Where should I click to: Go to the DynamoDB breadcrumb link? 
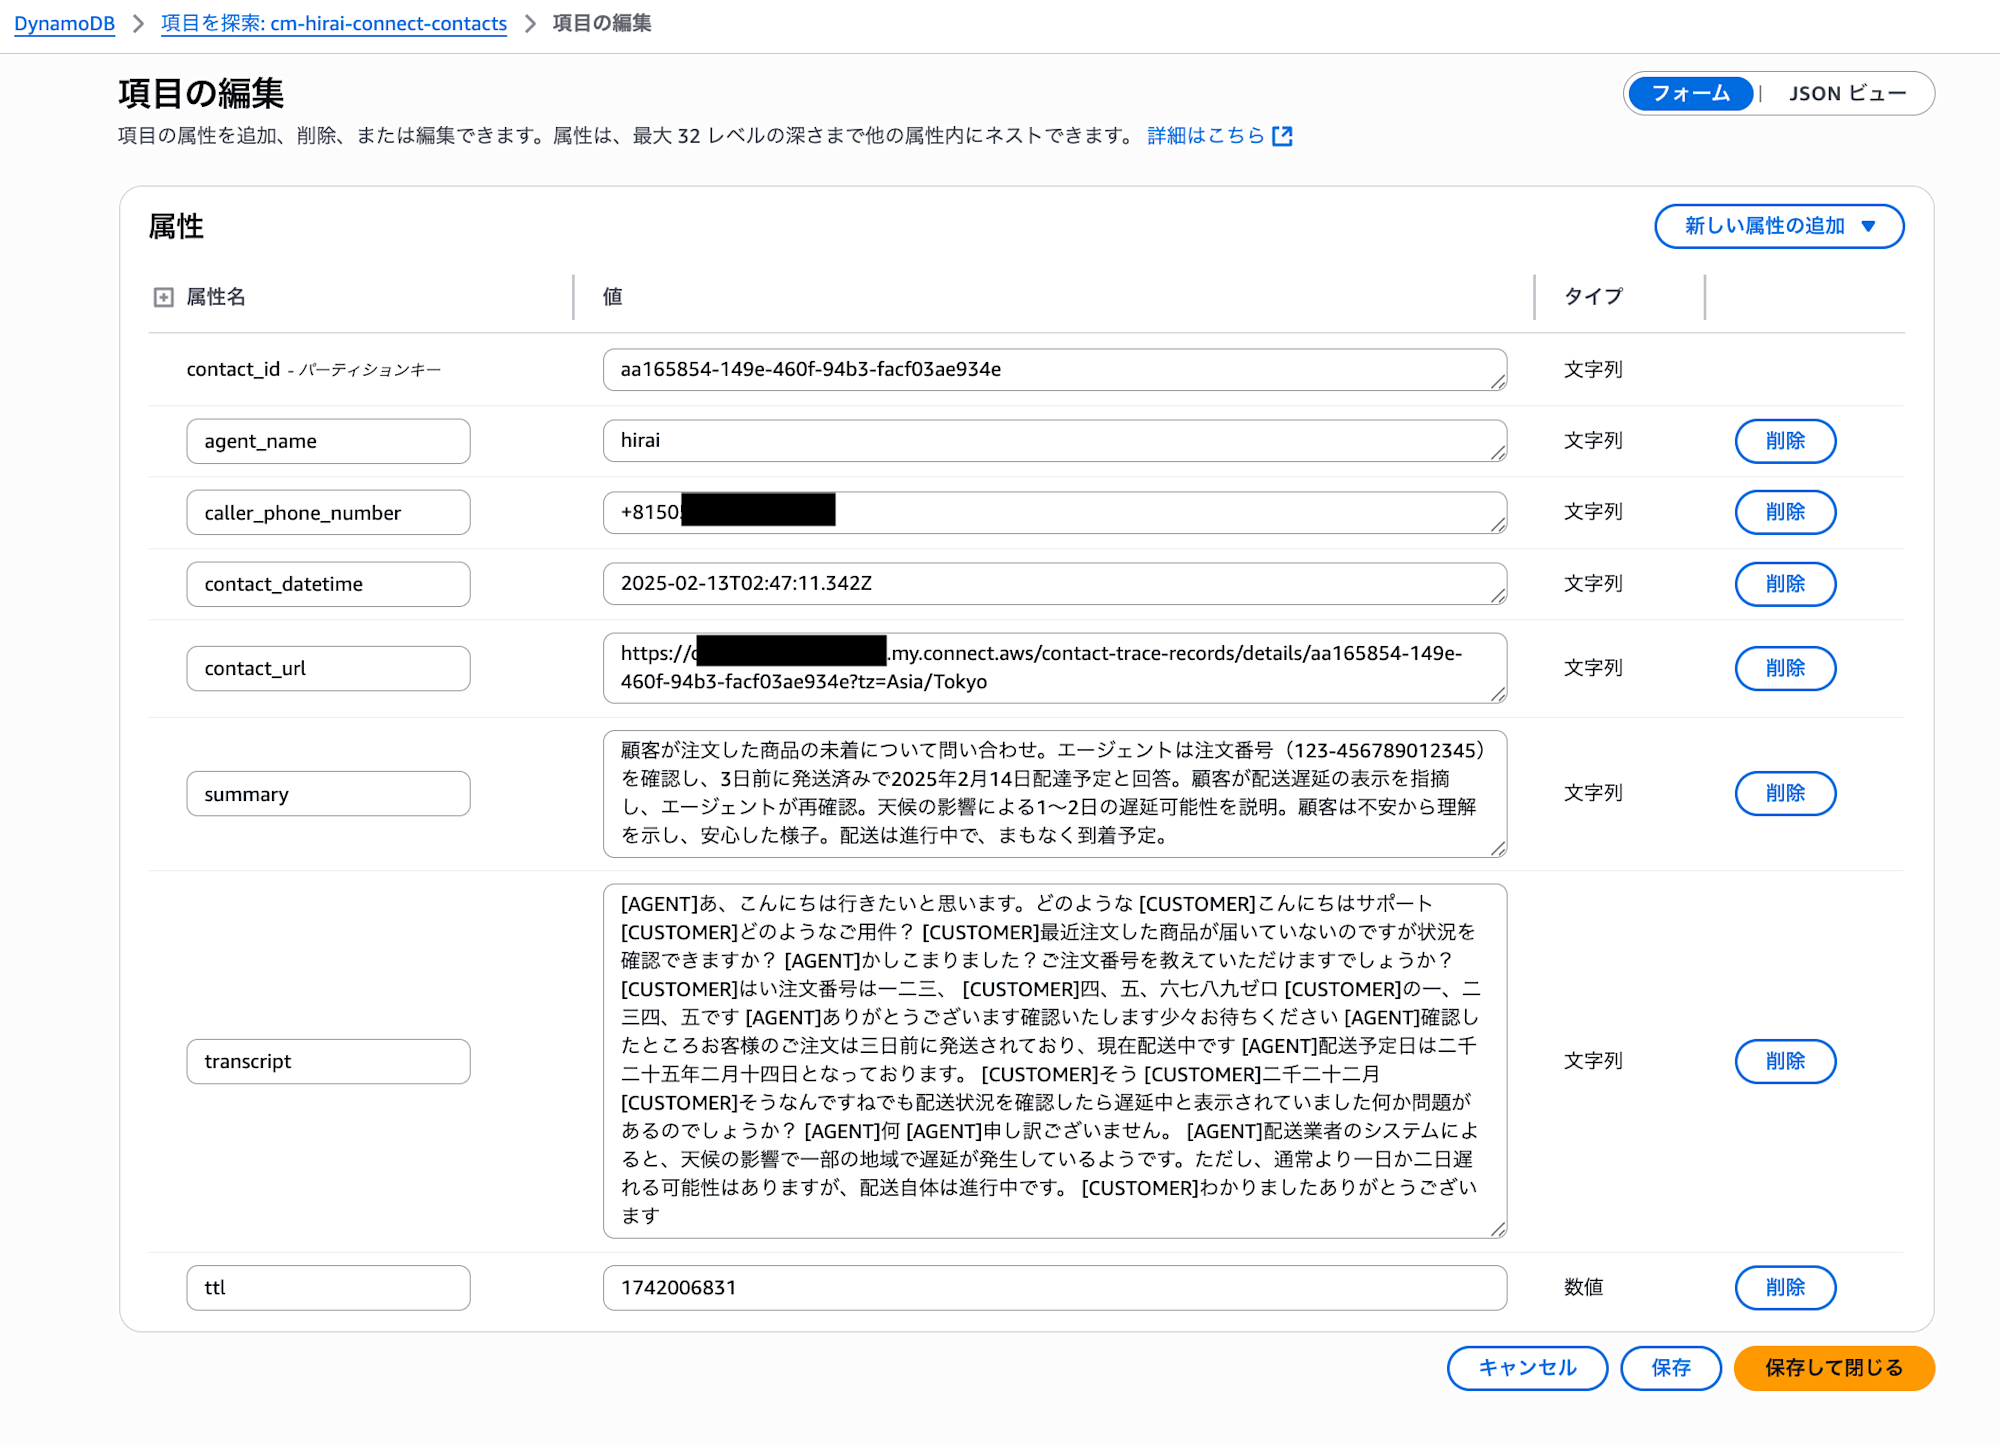64,23
